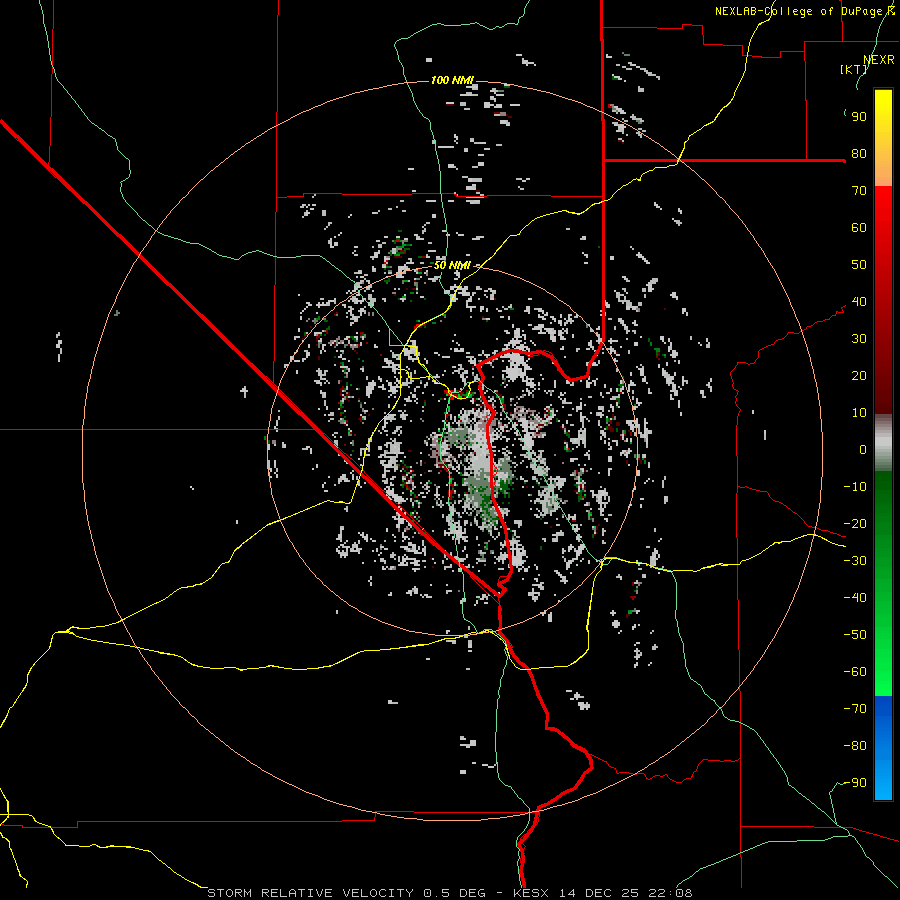
Task: Click the 10 value on the velocity scale
Action: pos(859,413)
